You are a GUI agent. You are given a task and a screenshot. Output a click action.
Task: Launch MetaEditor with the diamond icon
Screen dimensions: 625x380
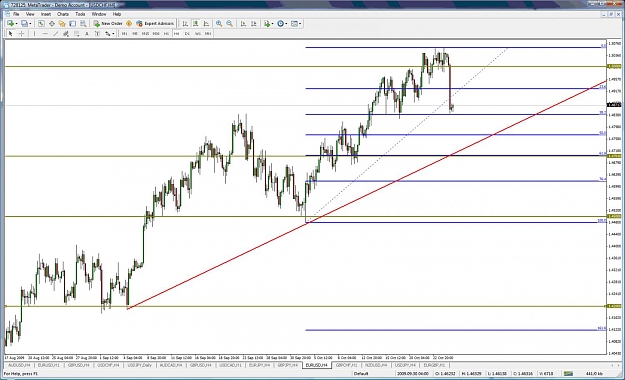pyautogui.click(x=129, y=24)
